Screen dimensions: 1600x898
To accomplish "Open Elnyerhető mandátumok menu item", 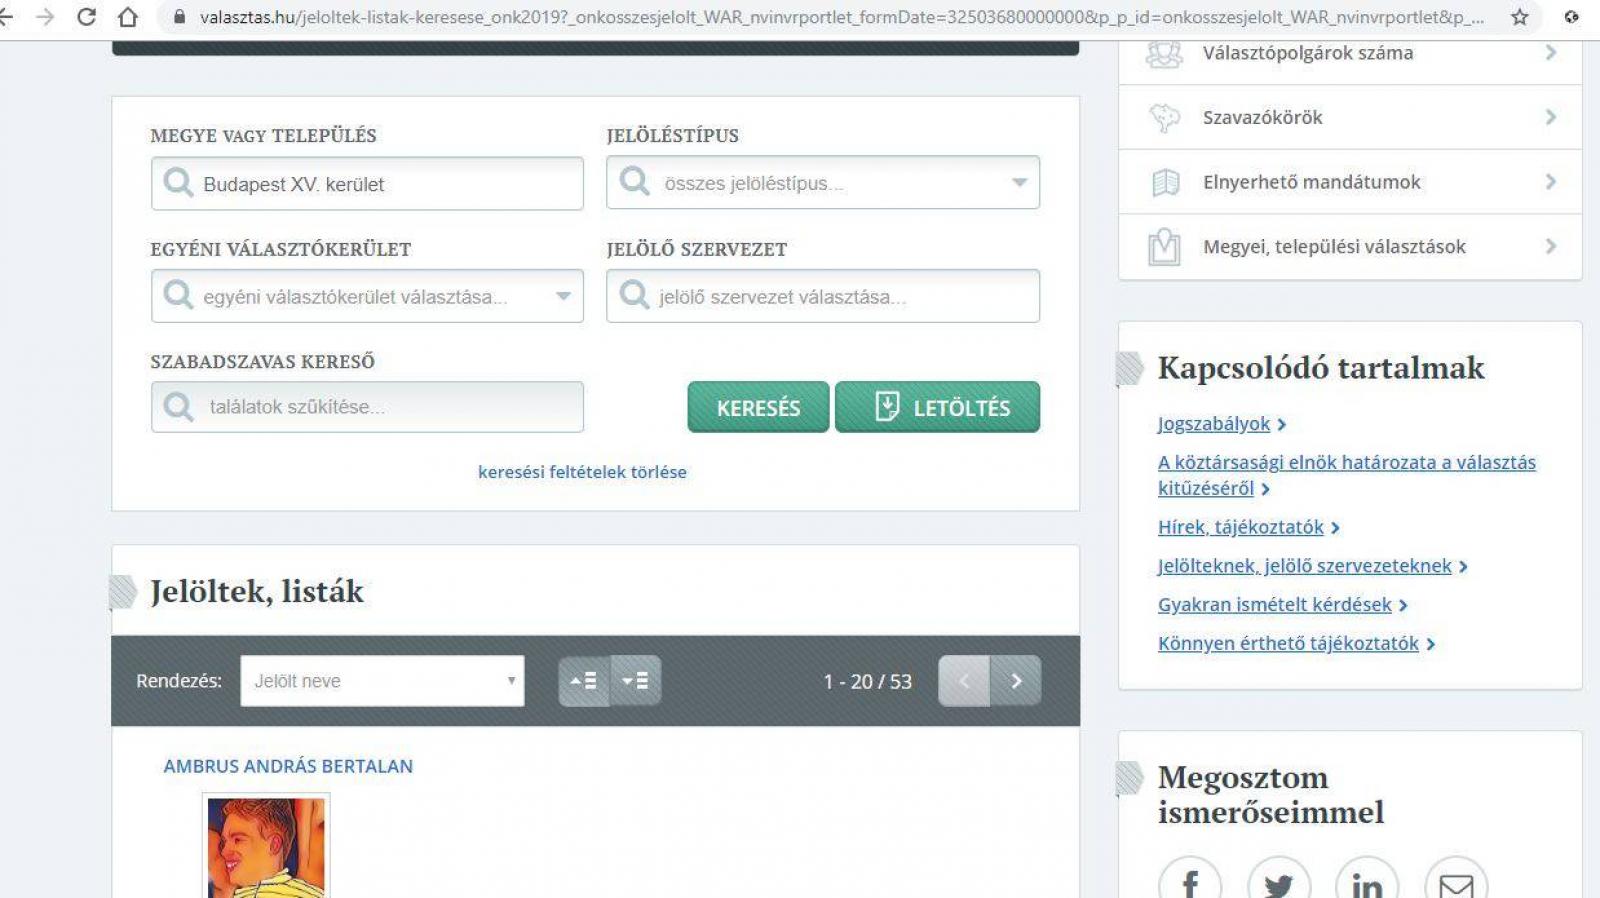I will pyautogui.click(x=1350, y=182).
